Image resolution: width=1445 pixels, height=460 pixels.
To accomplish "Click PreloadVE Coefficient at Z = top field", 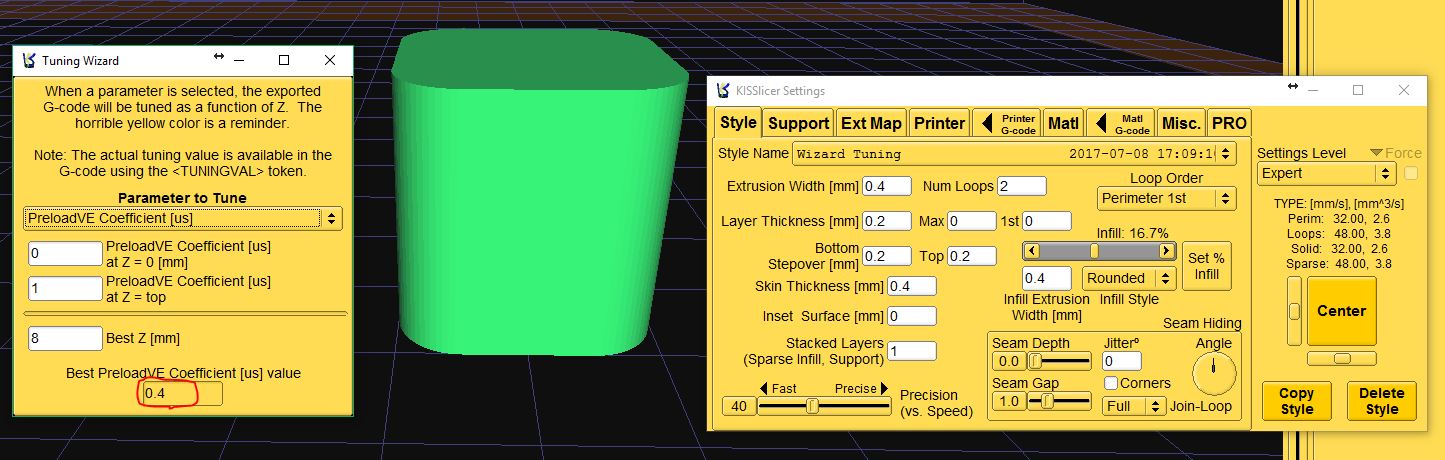I will click(65, 289).
